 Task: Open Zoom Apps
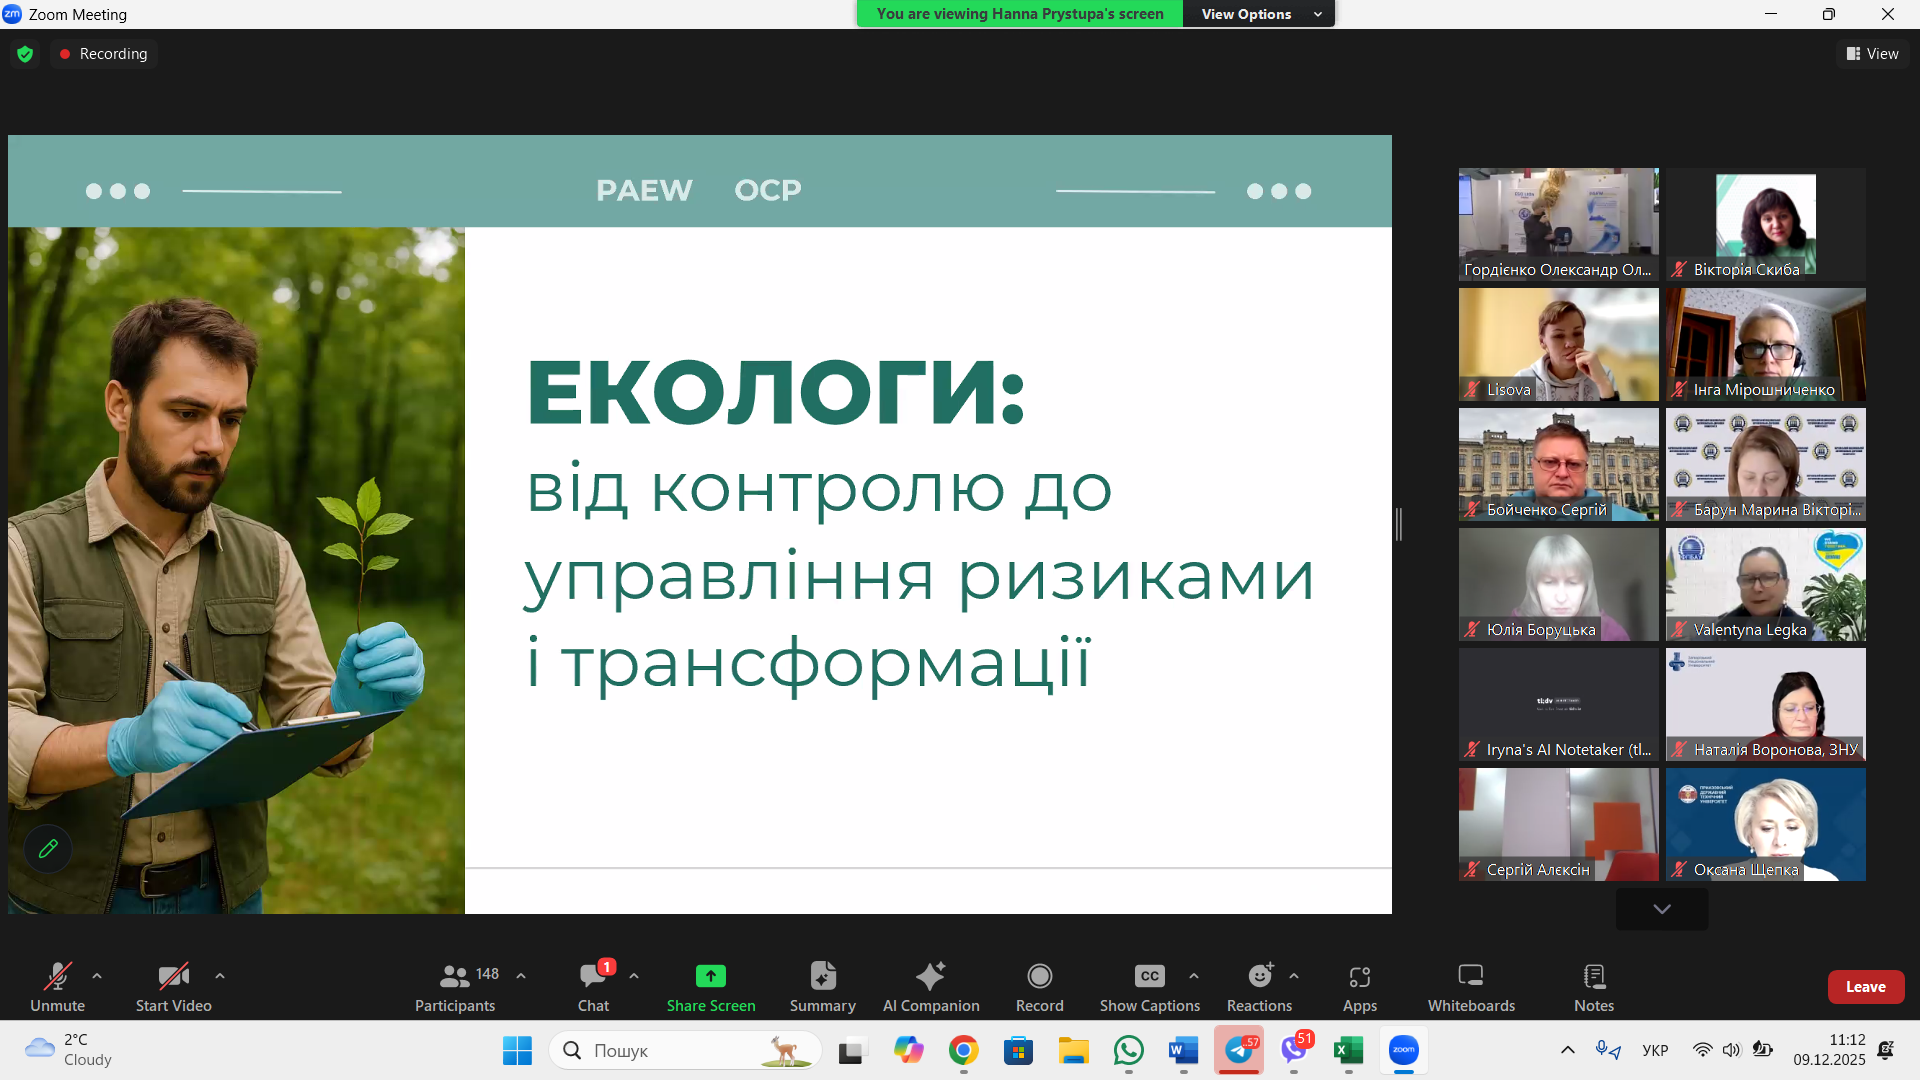1359,985
